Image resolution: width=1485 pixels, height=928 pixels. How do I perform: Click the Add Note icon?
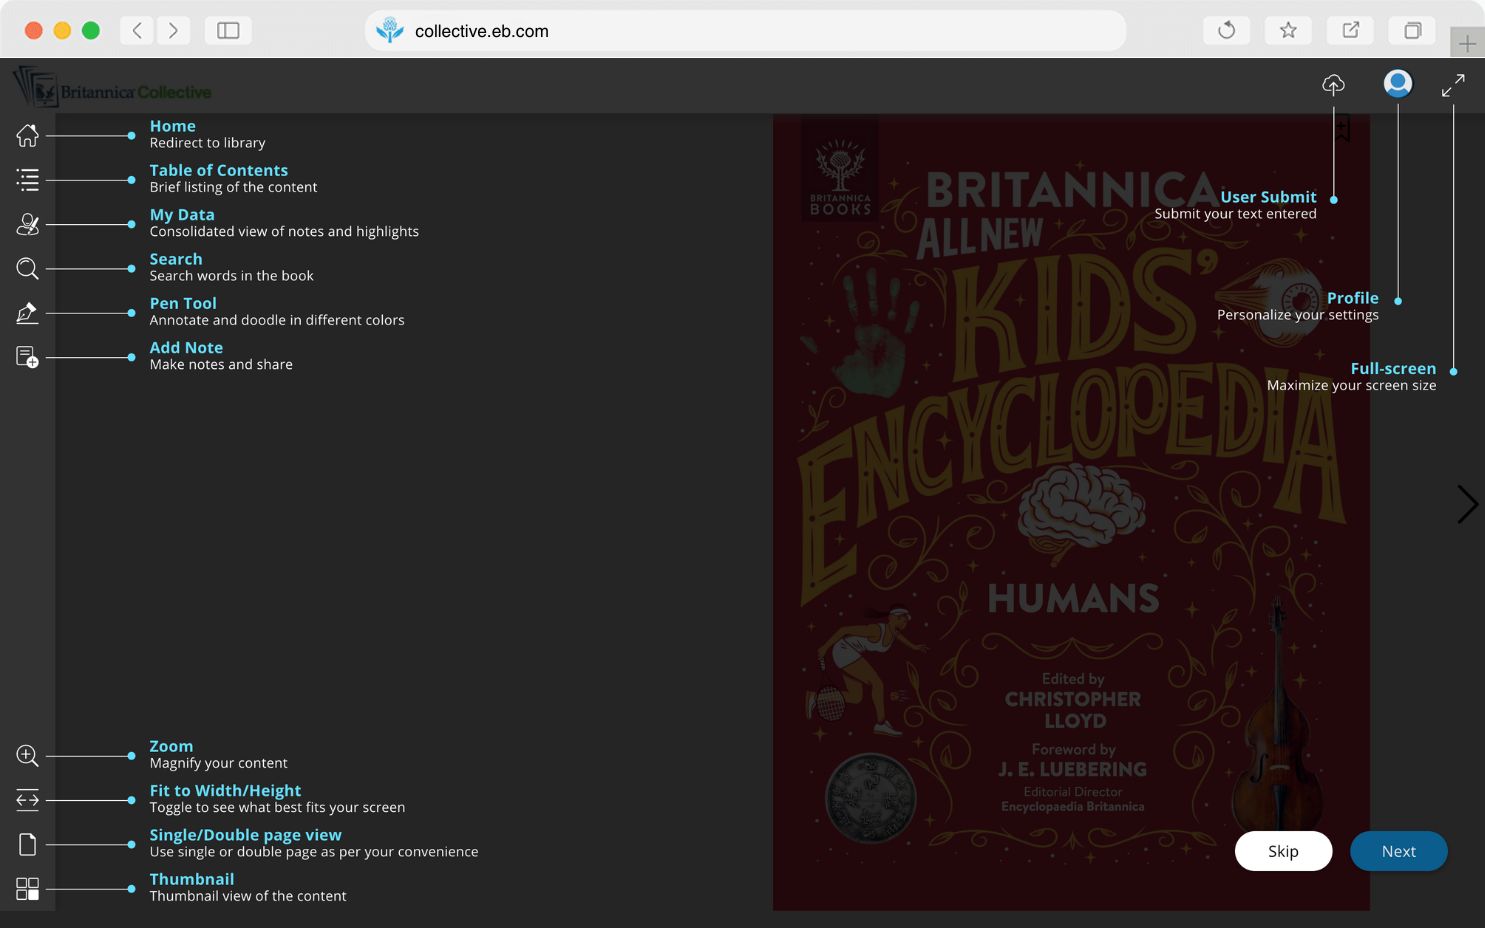click(27, 357)
